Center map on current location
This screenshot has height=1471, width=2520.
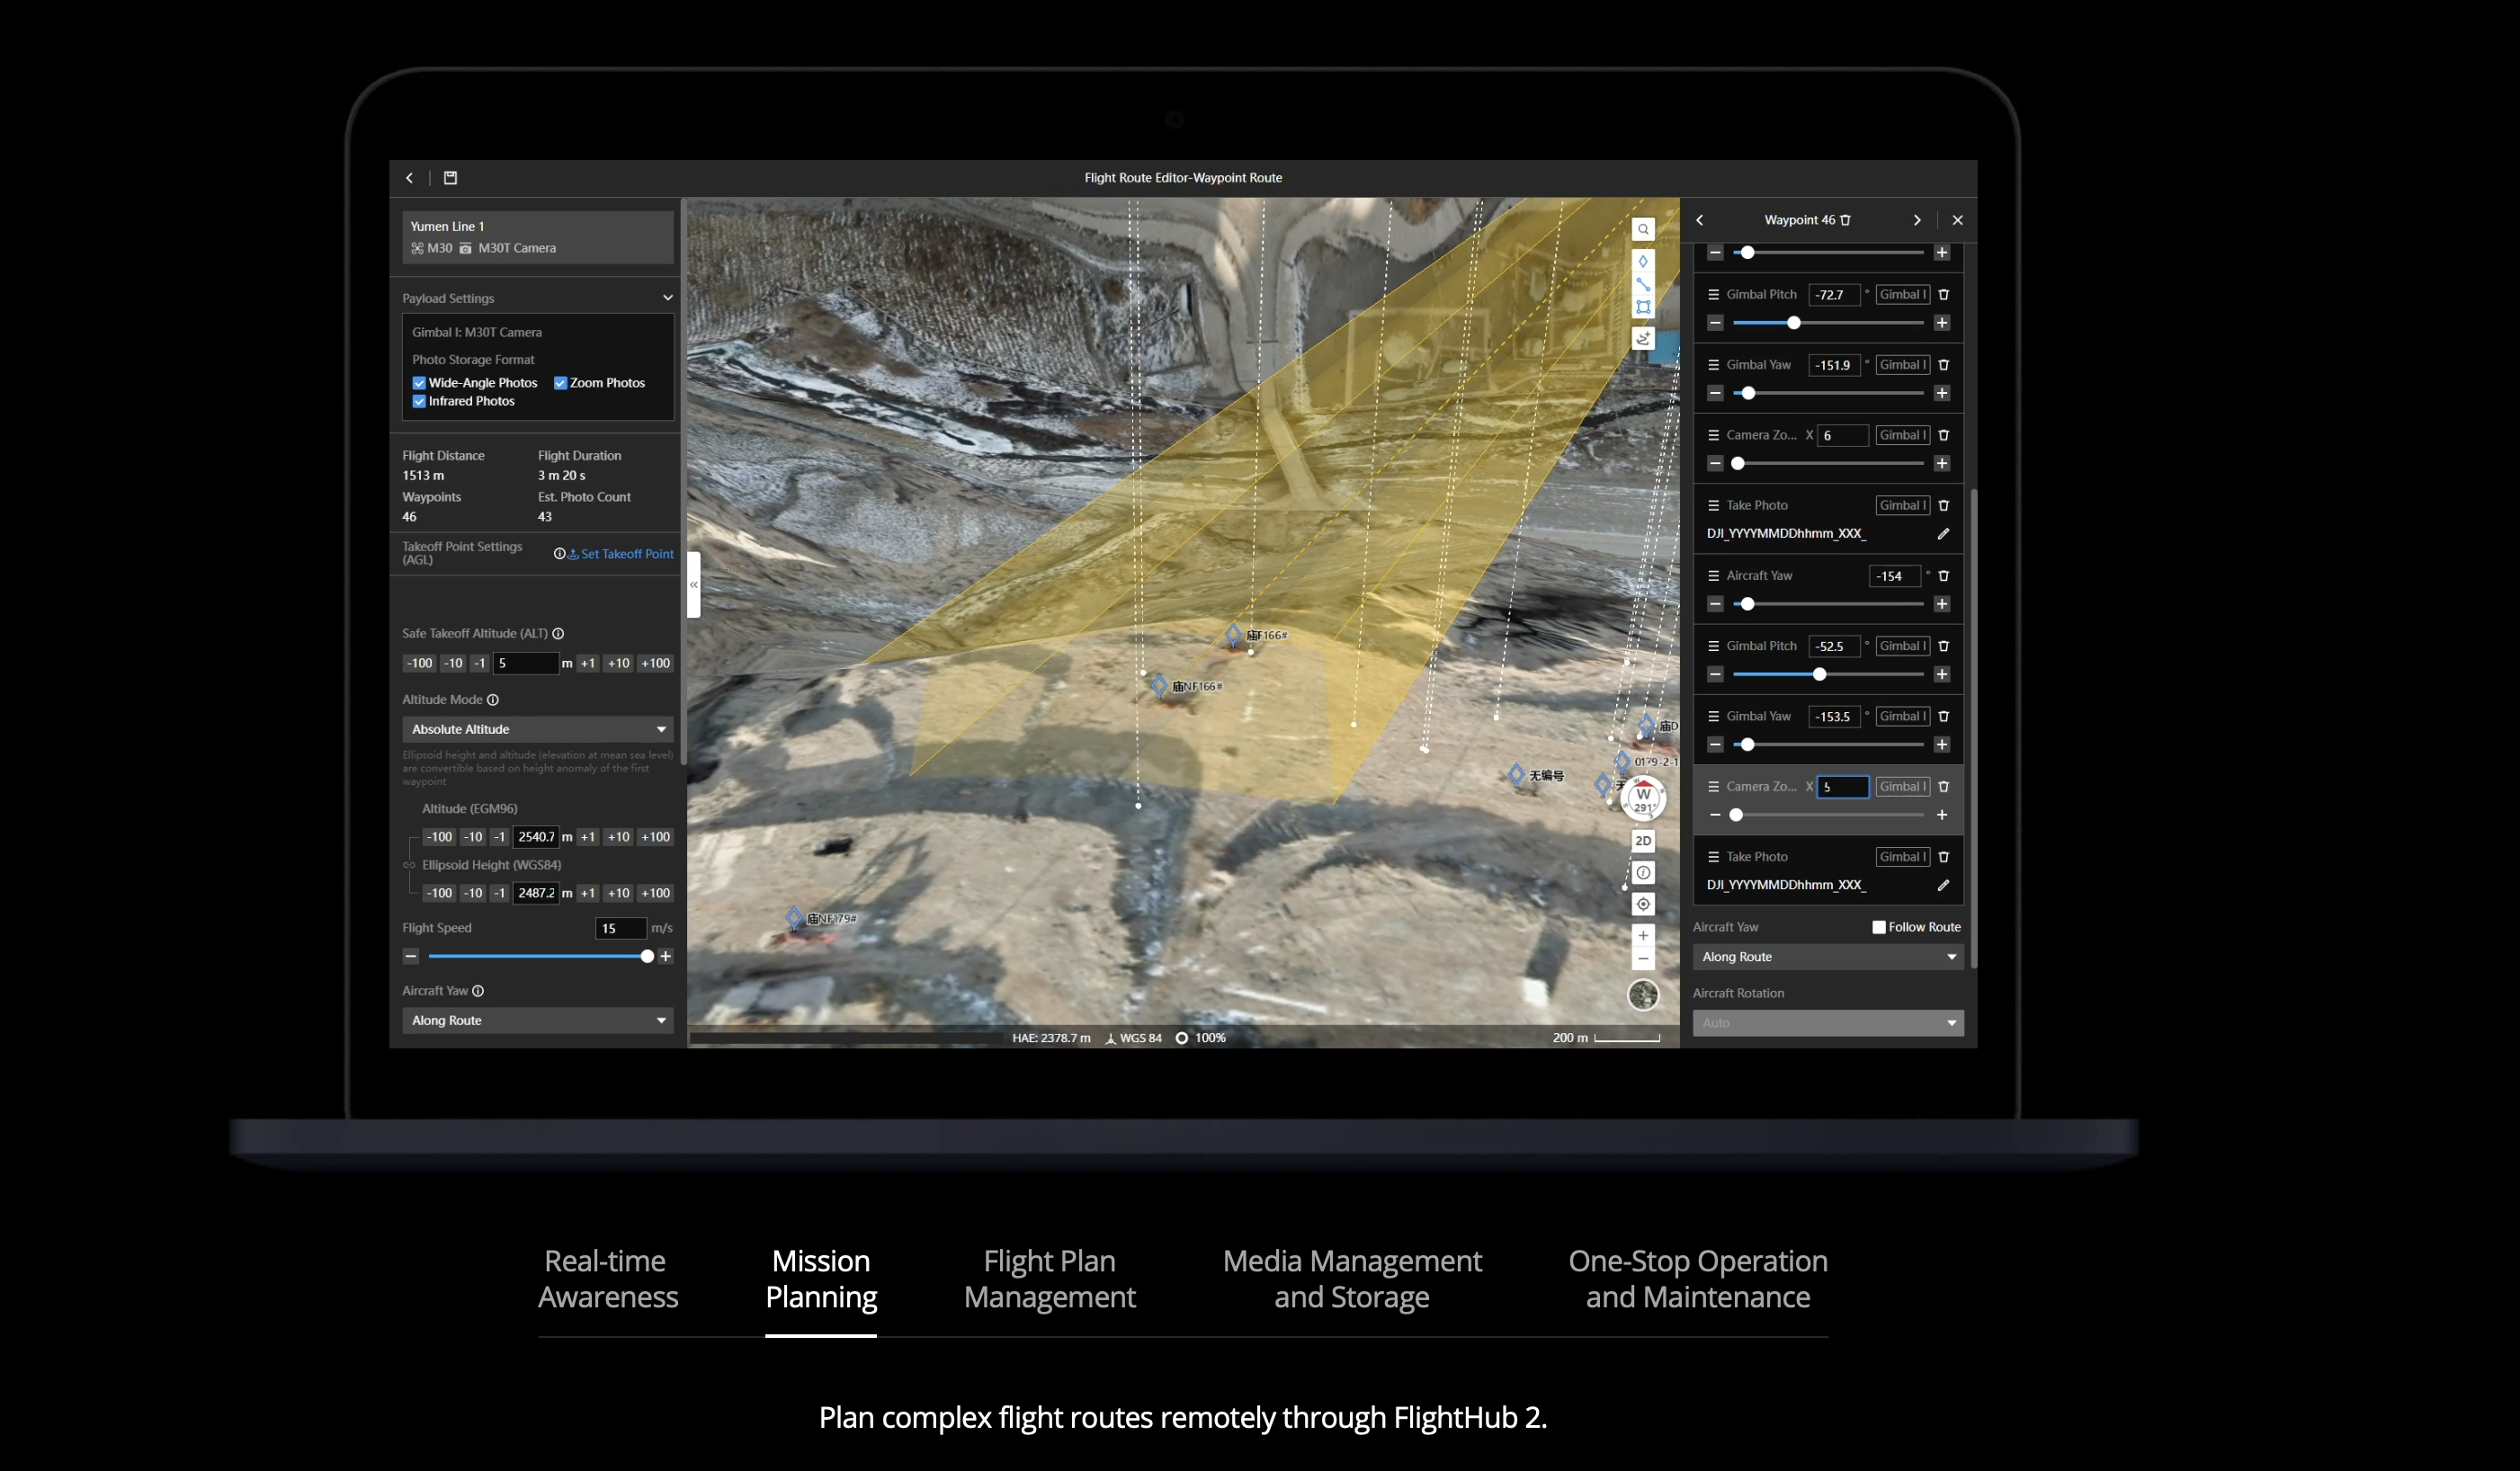click(1642, 904)
